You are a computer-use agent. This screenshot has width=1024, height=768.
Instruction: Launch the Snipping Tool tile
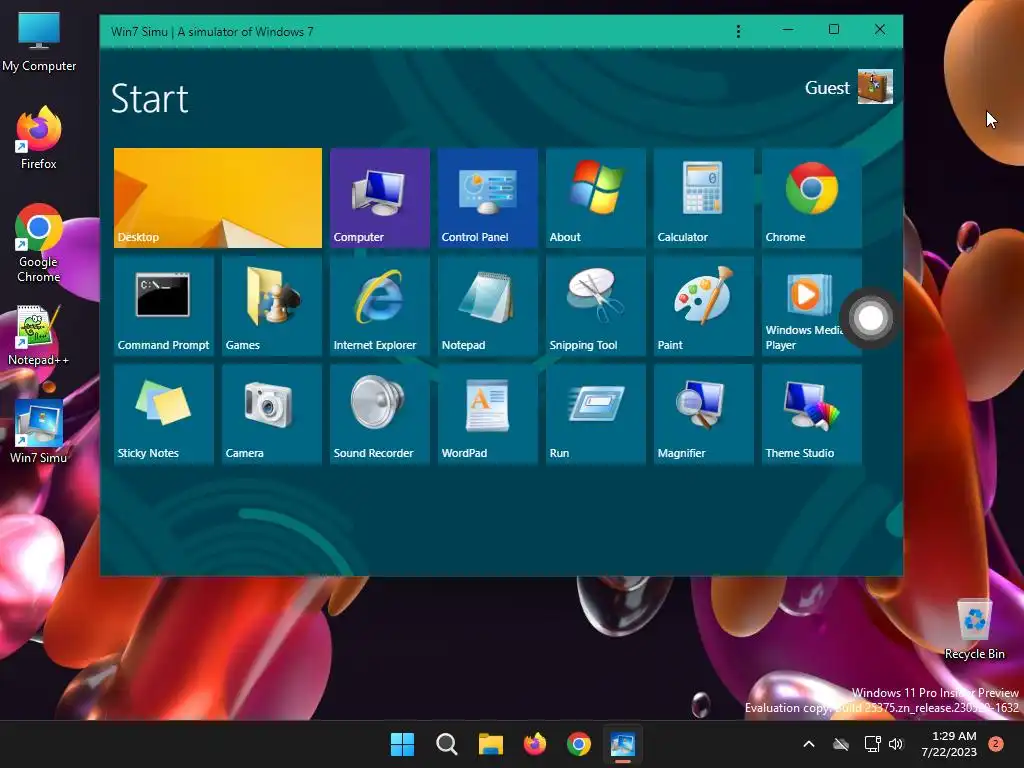pos(596,306)
